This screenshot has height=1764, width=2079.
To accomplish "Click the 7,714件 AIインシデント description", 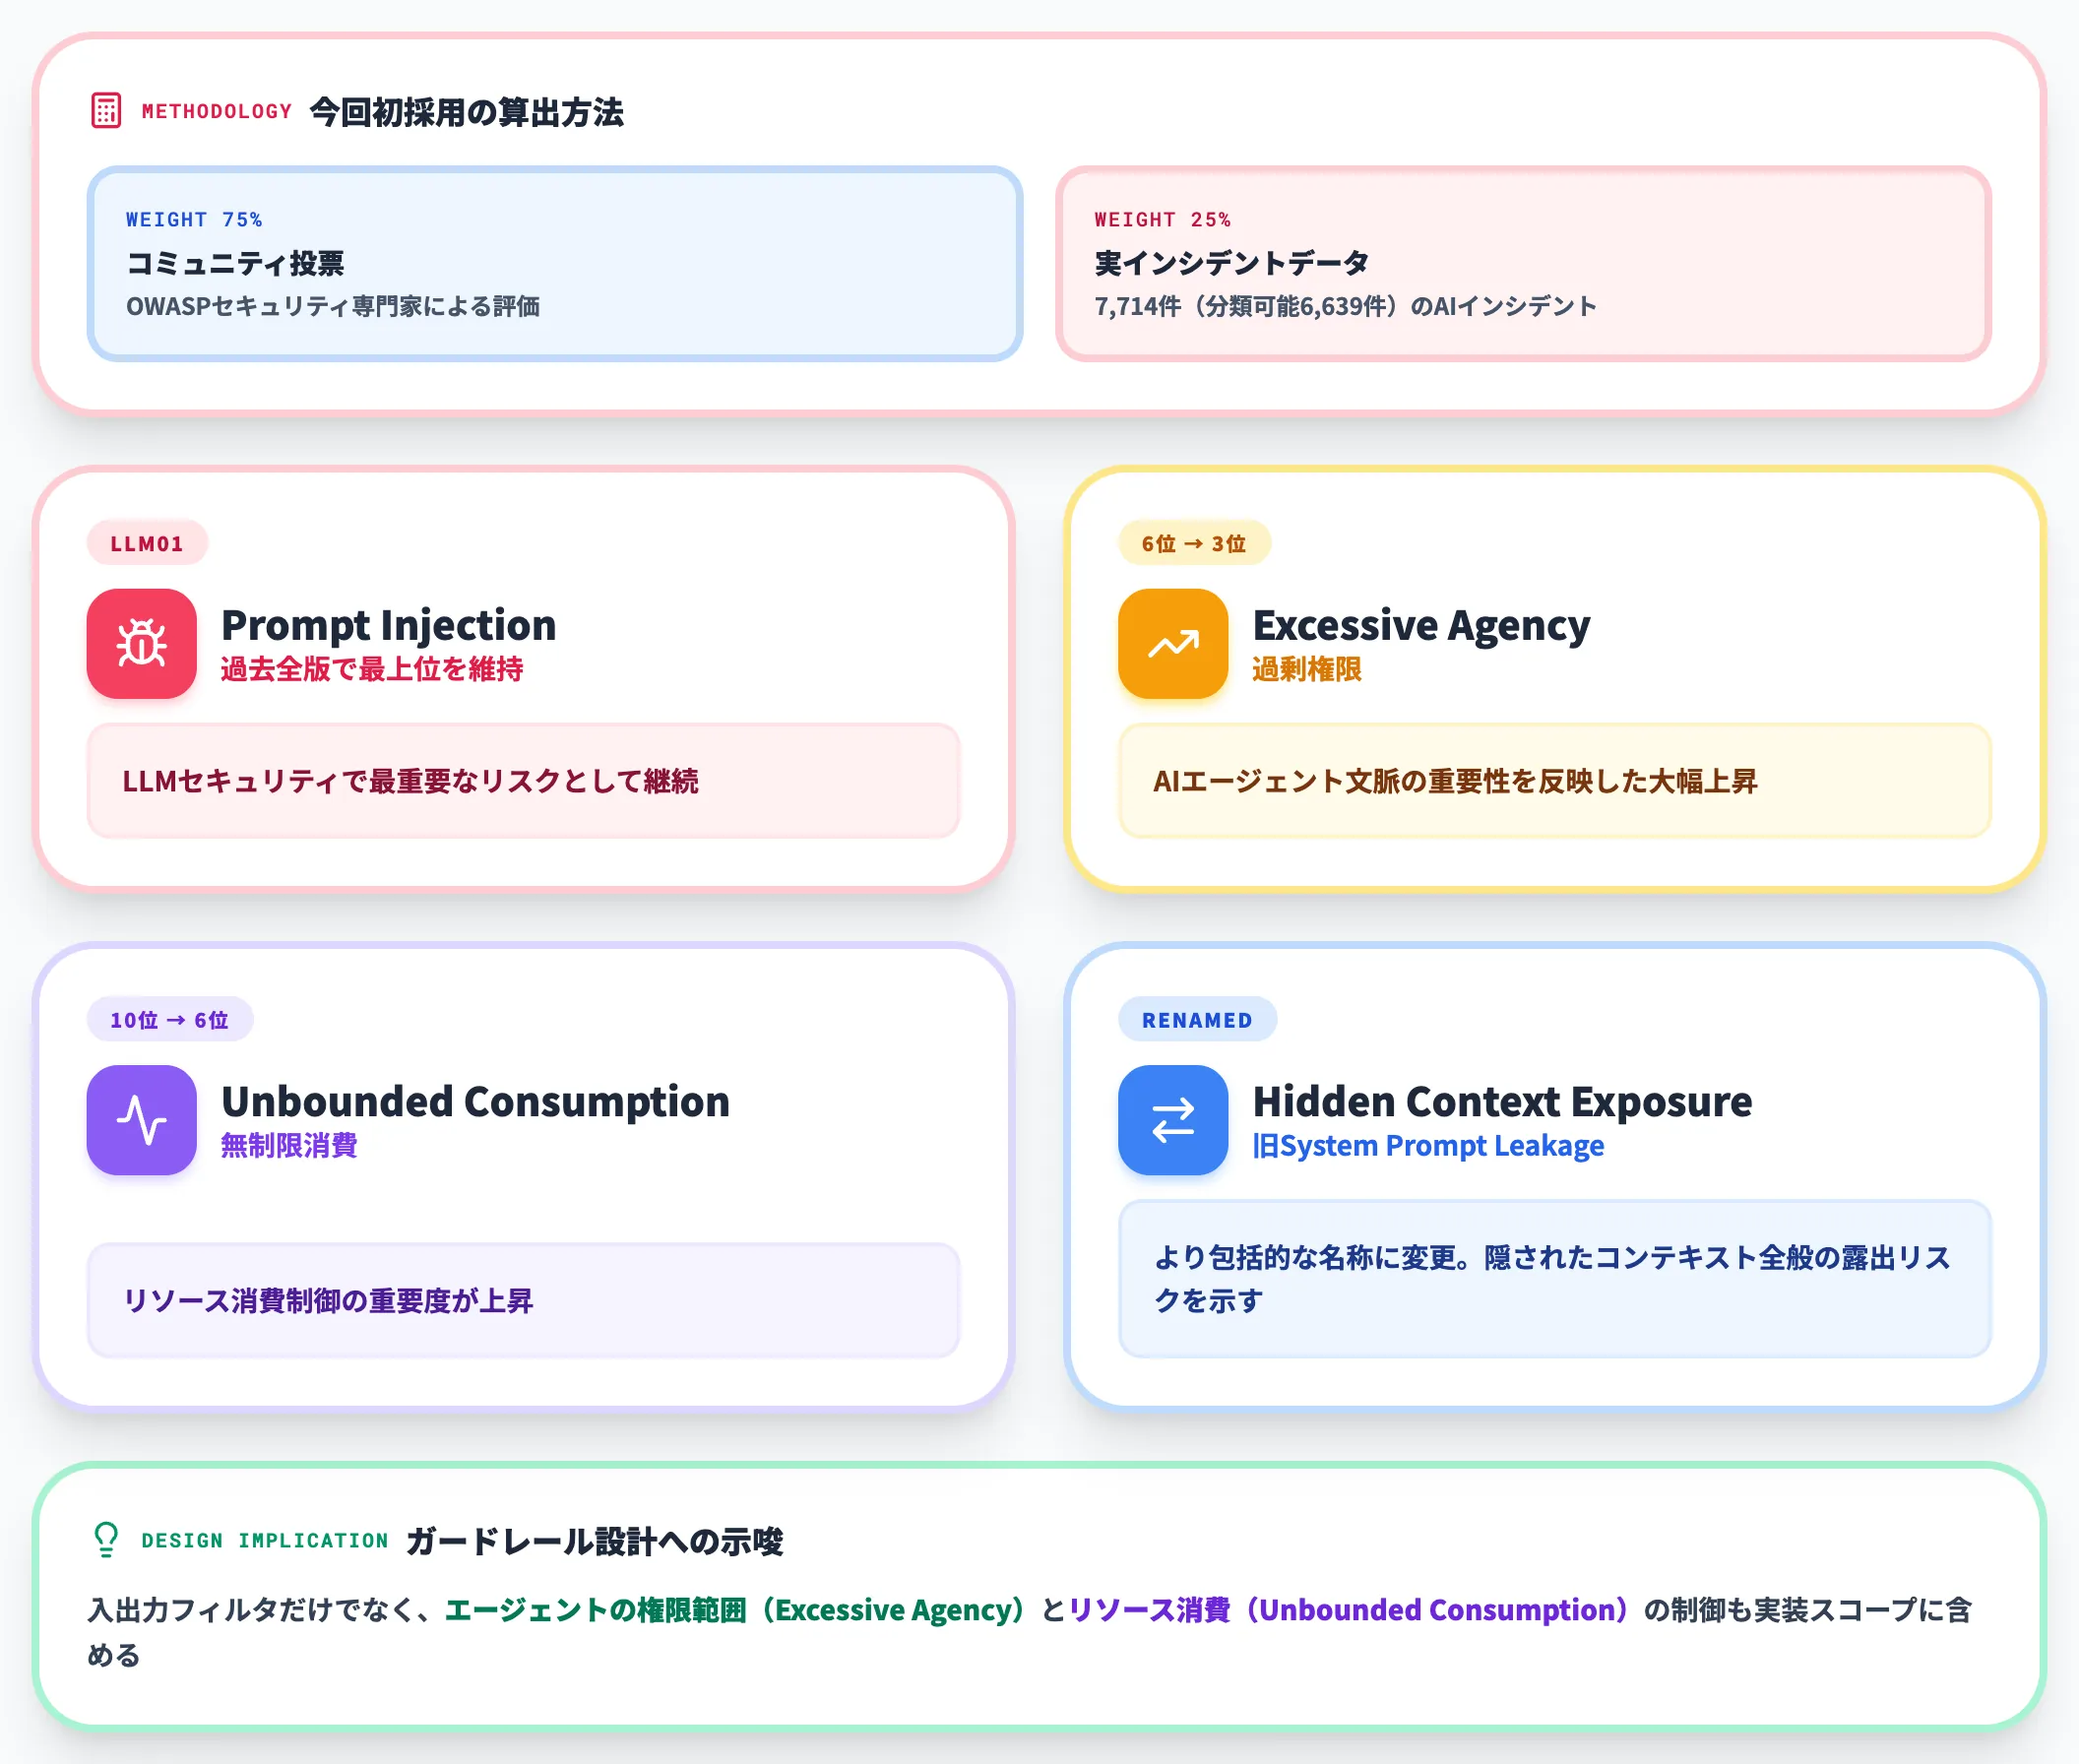I will [1345, 306].
